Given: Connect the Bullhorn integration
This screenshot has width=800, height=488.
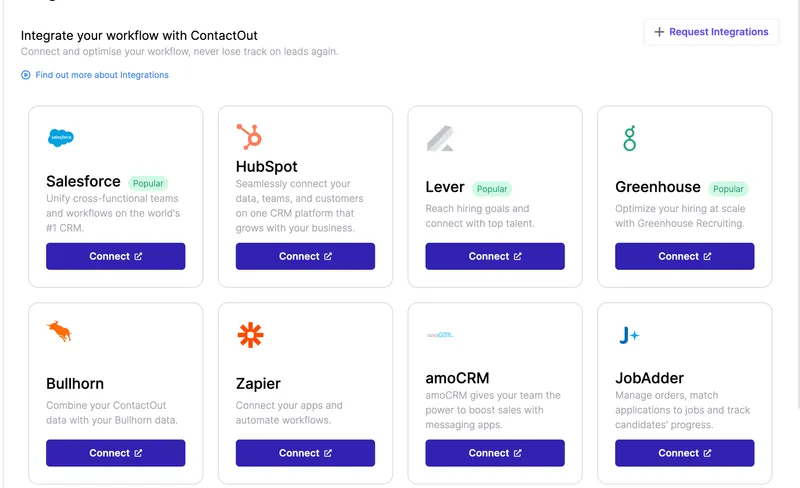Looking at the screenshot, I should [x=115, y=453].
